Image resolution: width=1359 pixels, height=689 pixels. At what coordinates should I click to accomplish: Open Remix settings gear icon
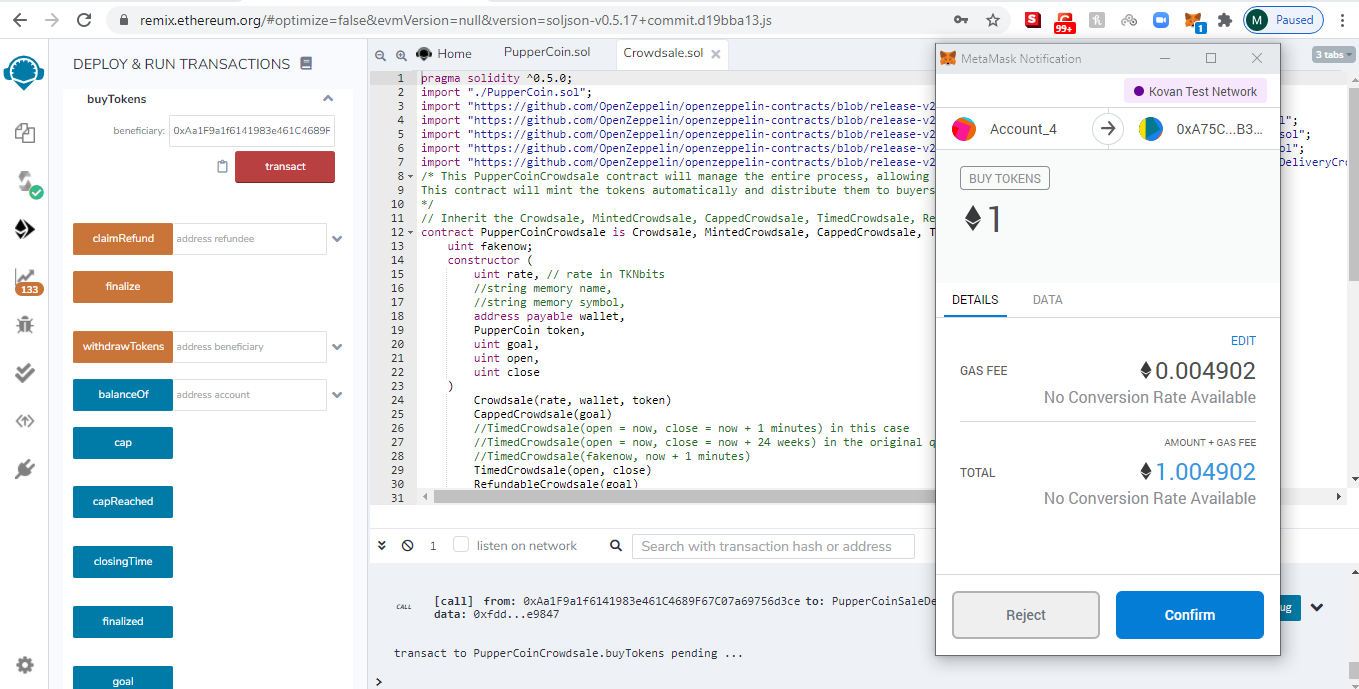(x=25, y=665)
